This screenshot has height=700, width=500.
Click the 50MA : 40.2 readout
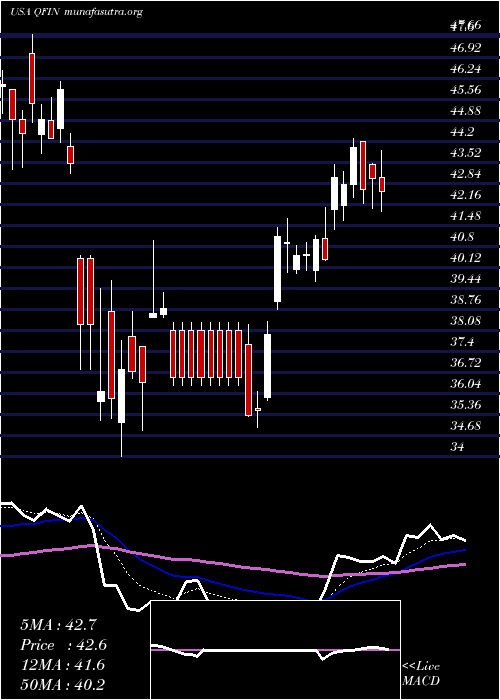point(63,685)
